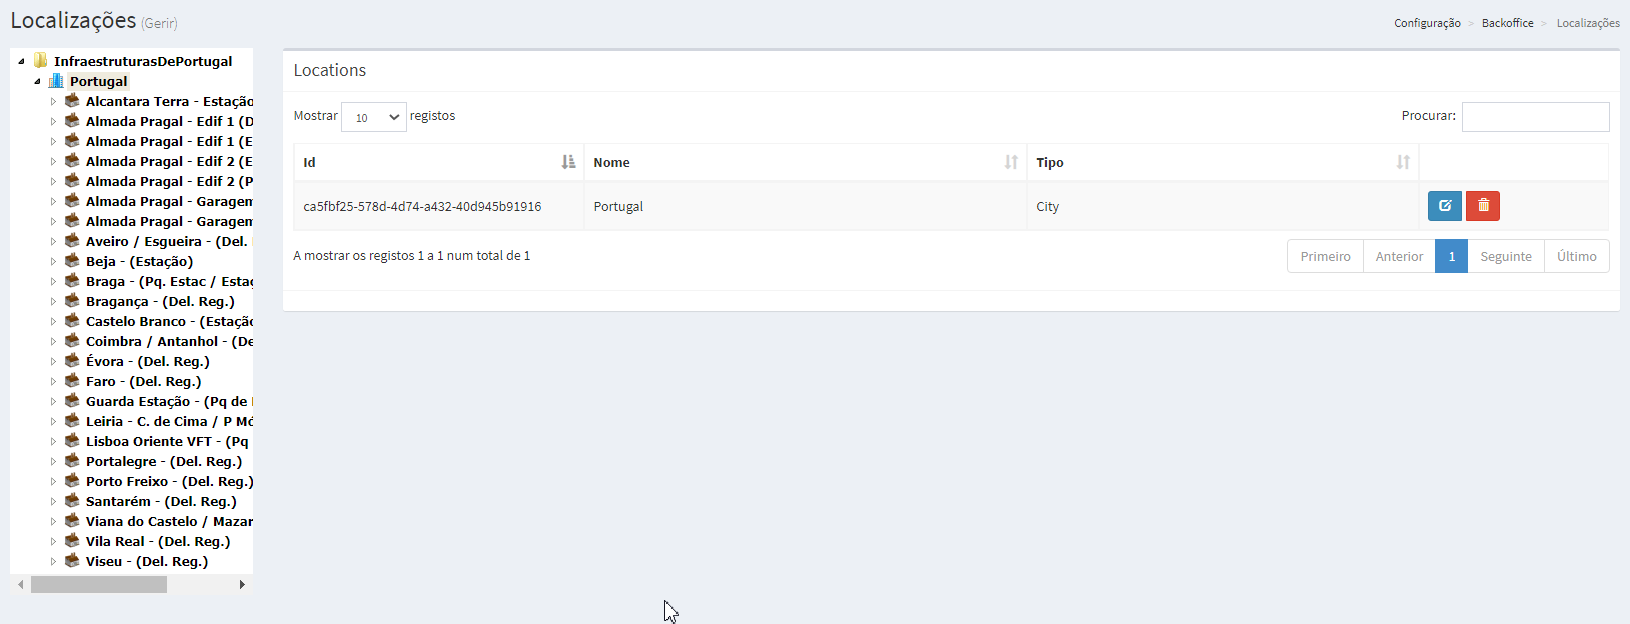Click the Seguinte pagination button

[1505, 256]
